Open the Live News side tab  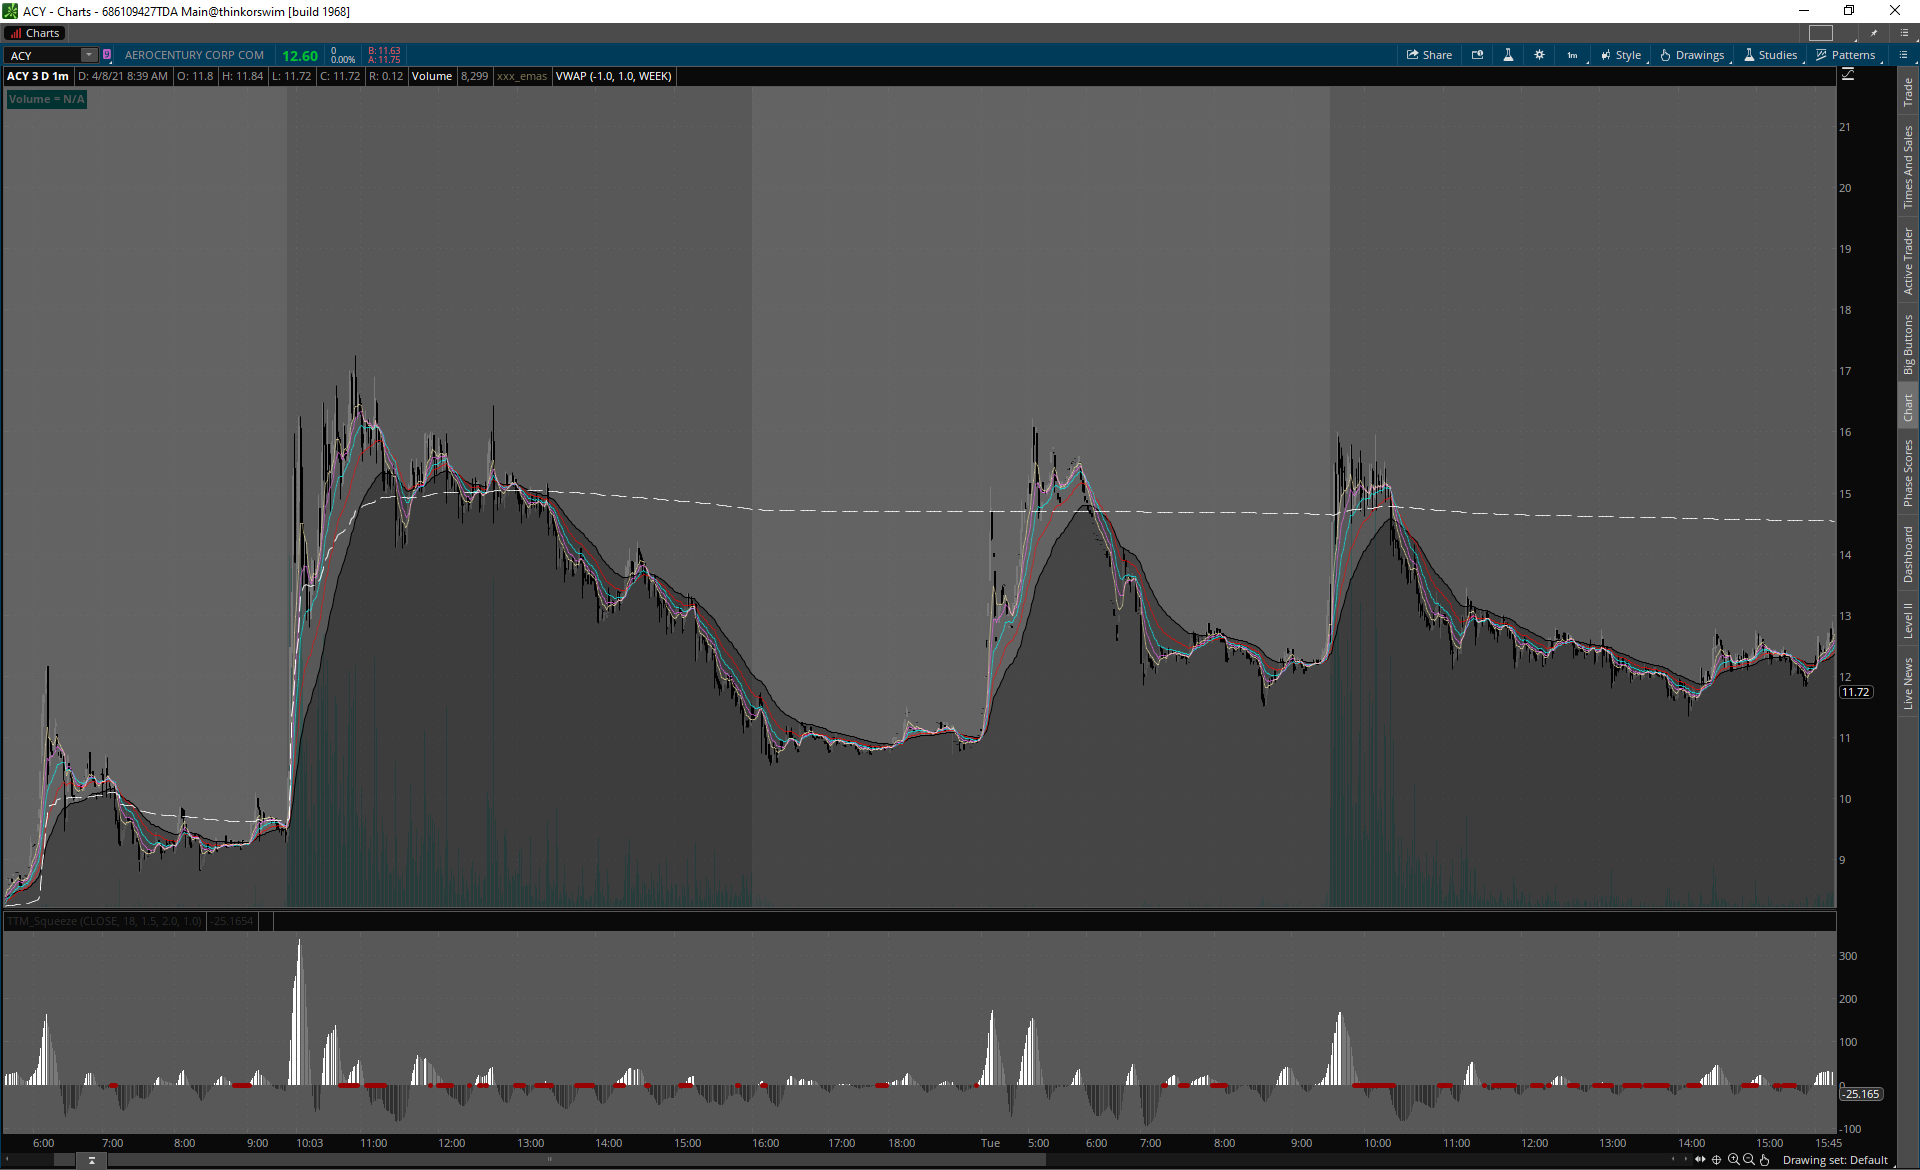point(1908,683)
